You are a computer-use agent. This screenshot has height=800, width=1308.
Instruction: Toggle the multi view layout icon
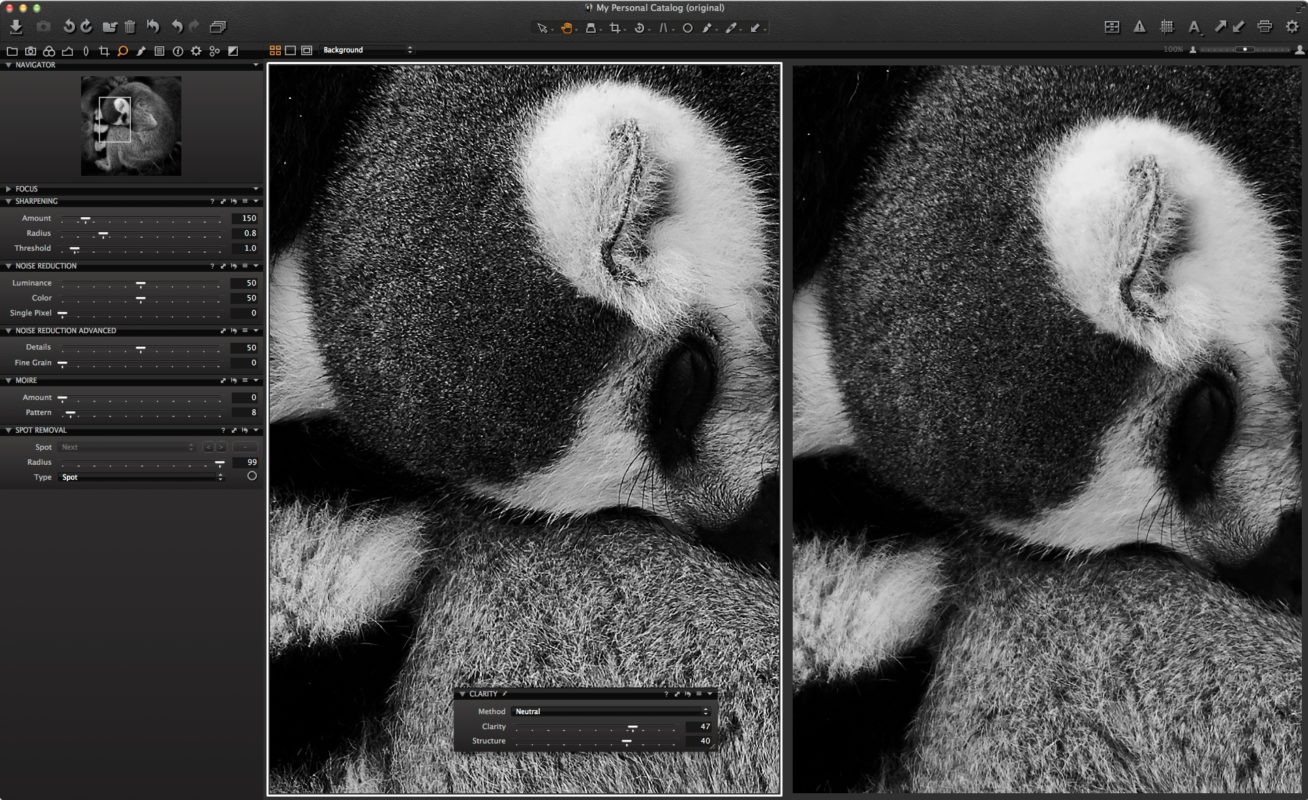click(1112, 28)
